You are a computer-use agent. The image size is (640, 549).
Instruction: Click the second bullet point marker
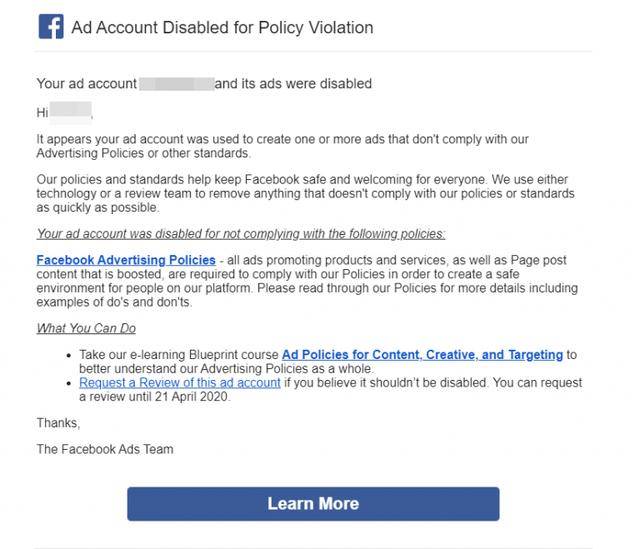click(69, 384)
